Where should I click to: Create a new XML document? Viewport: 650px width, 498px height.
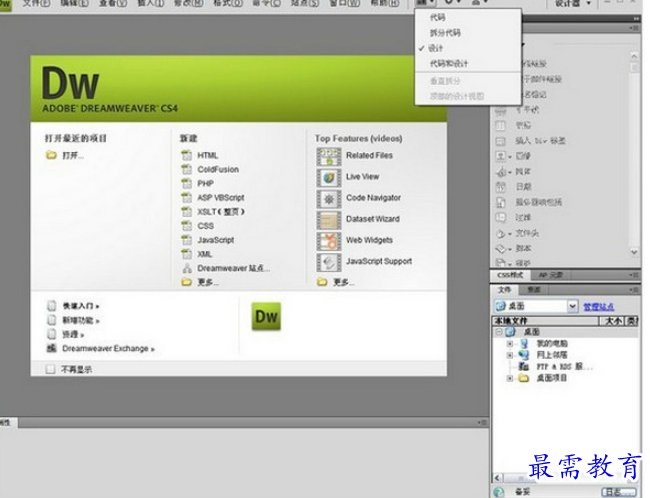coord(204,254)
